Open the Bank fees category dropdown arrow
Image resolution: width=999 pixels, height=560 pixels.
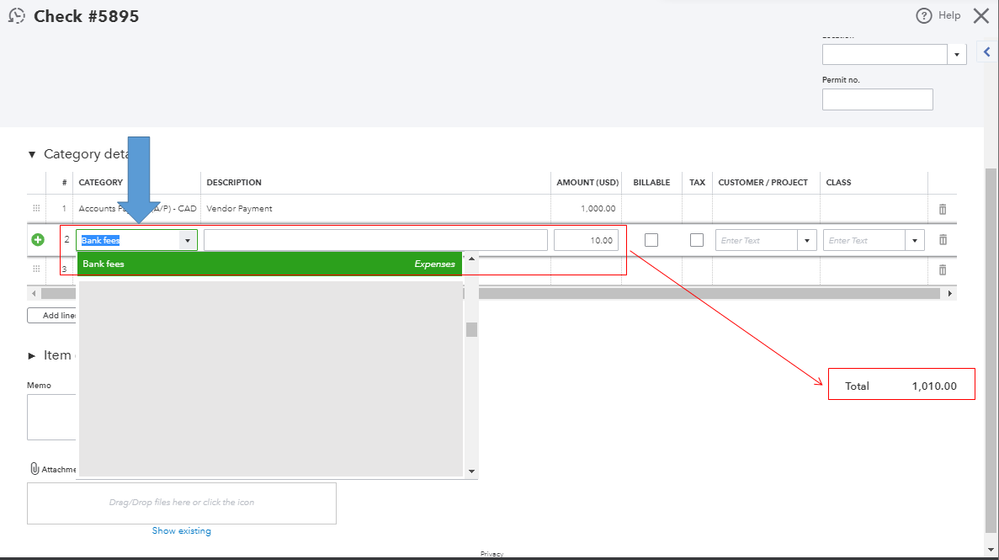coord(187,240)
